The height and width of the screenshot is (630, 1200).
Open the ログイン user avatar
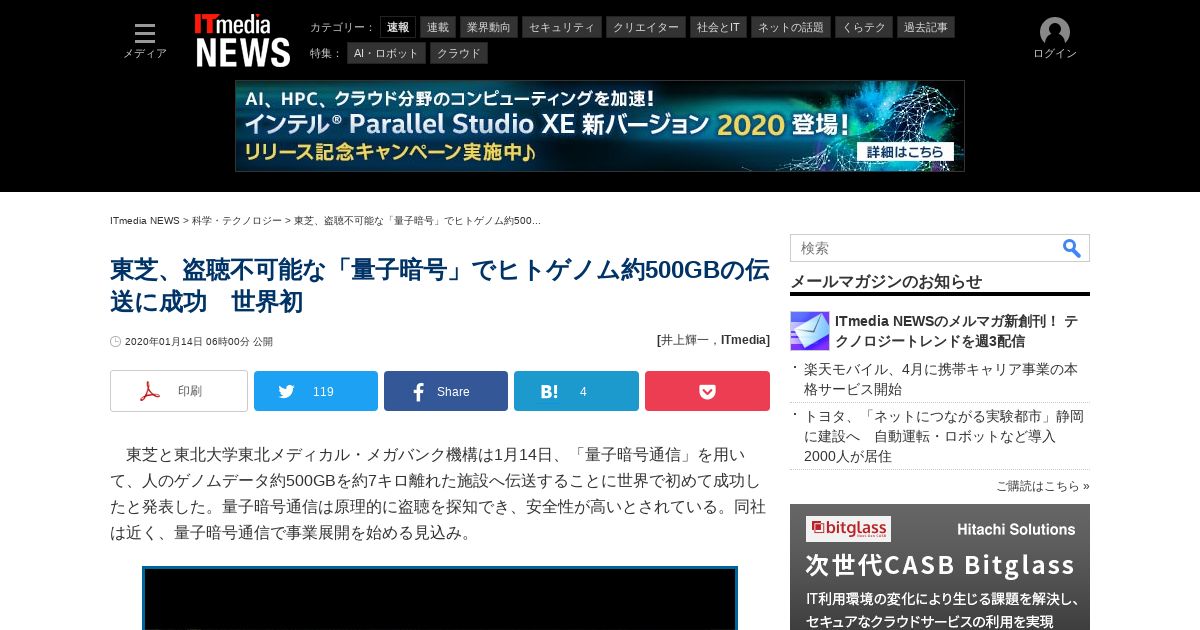pyautogui.click(x=1054, y=39)
